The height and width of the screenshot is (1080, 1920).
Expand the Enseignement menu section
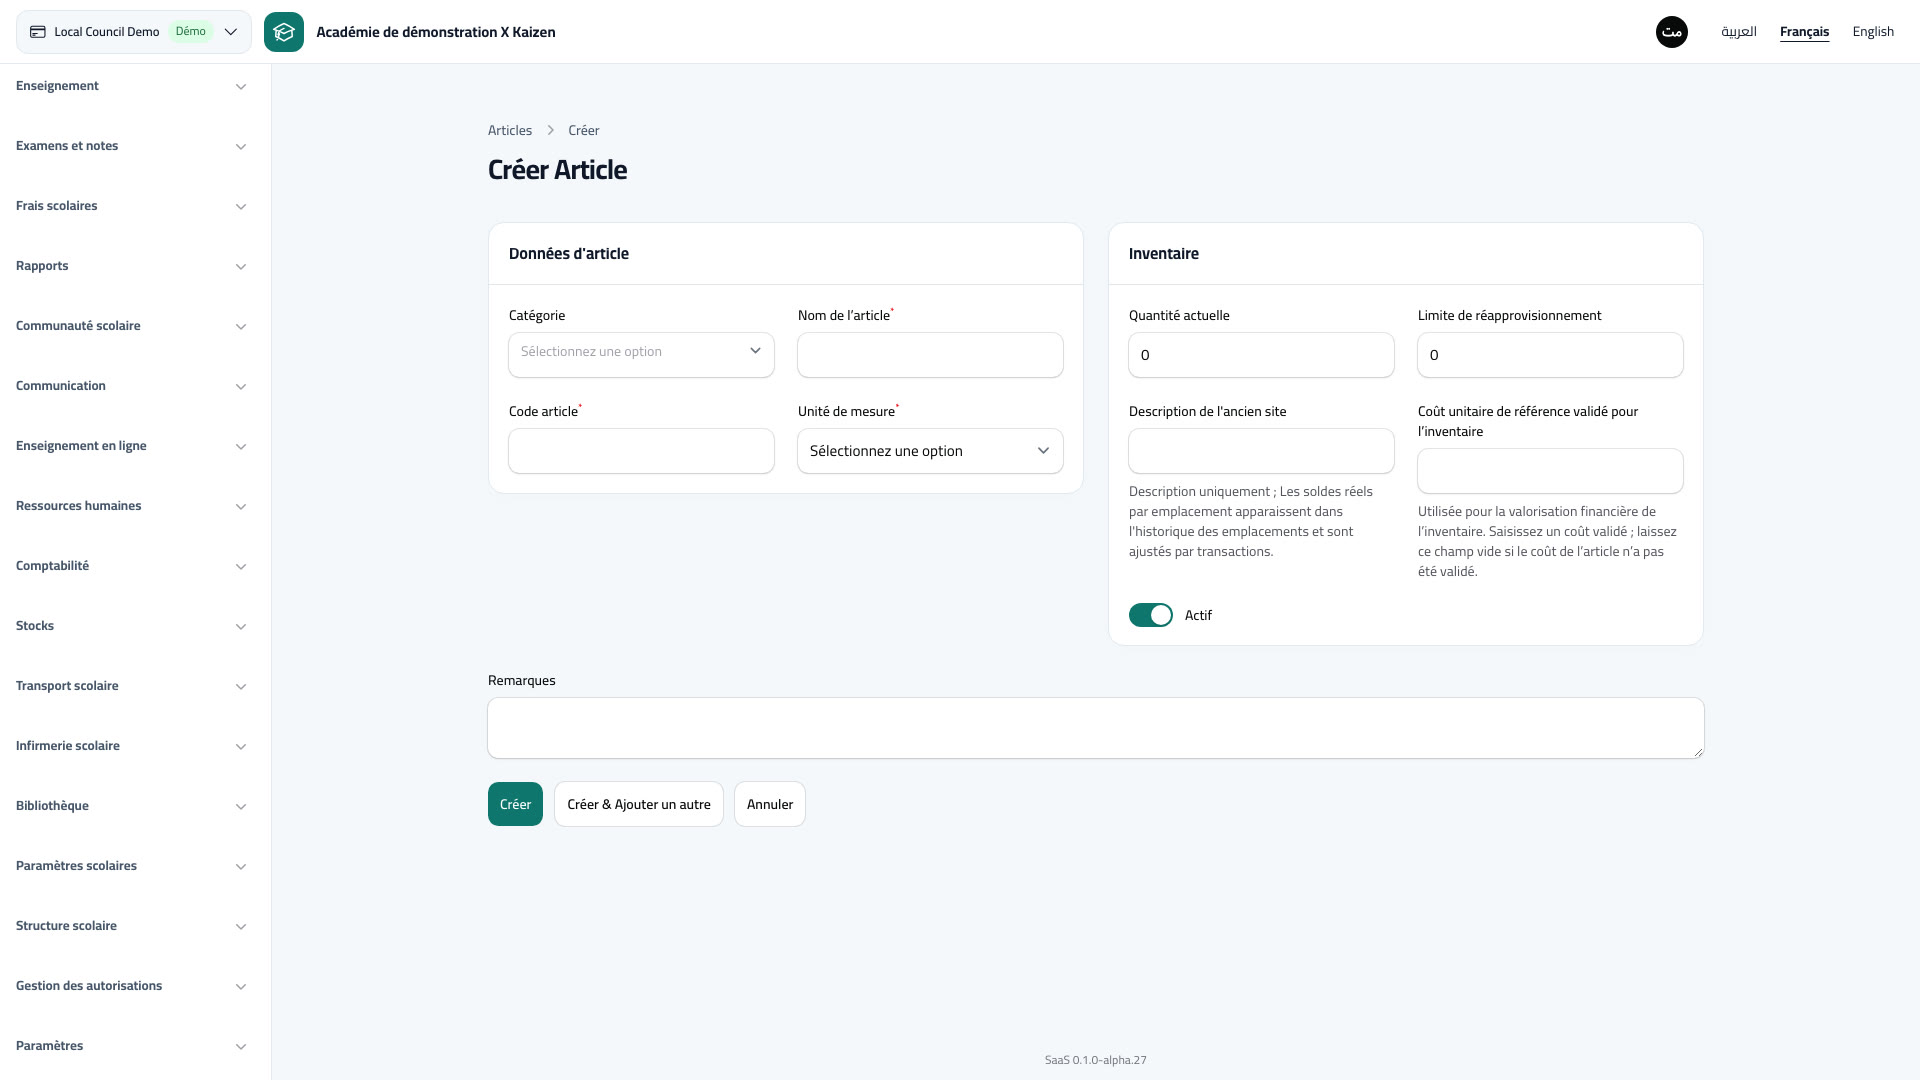point(131,86)
